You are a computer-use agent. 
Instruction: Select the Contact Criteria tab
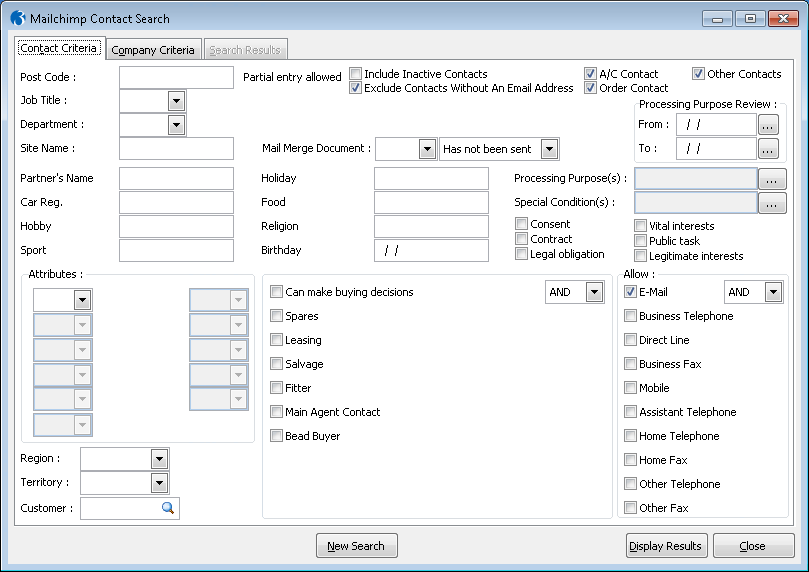pos(60,48)
